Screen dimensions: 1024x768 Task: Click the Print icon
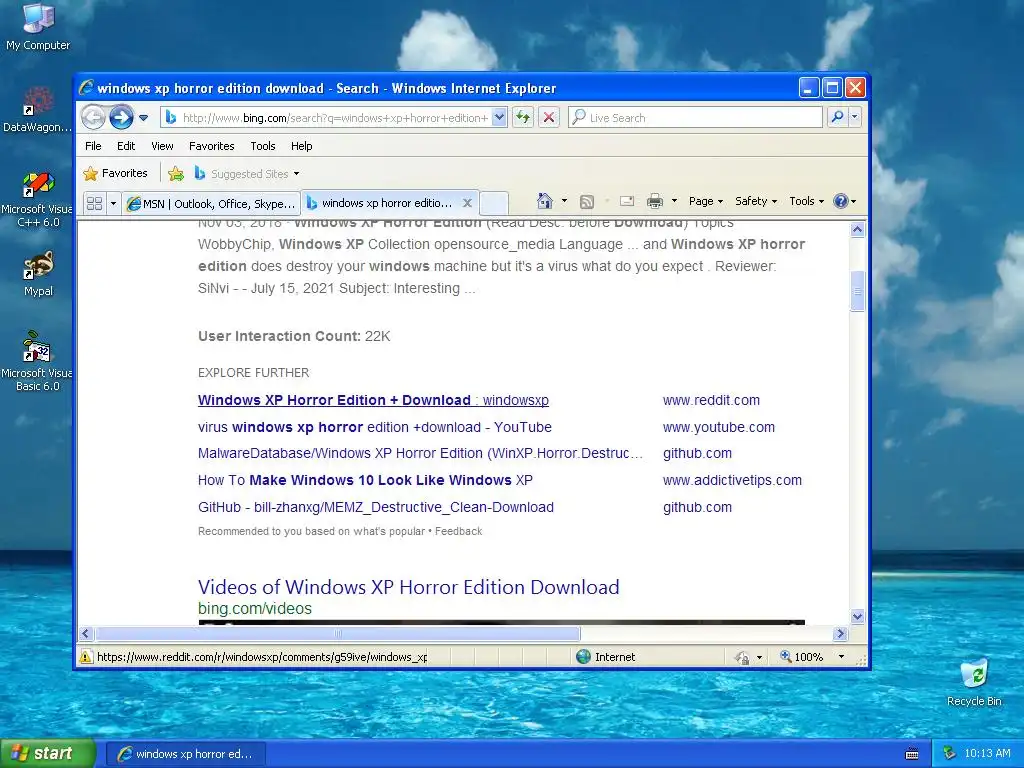pos(654,201)
